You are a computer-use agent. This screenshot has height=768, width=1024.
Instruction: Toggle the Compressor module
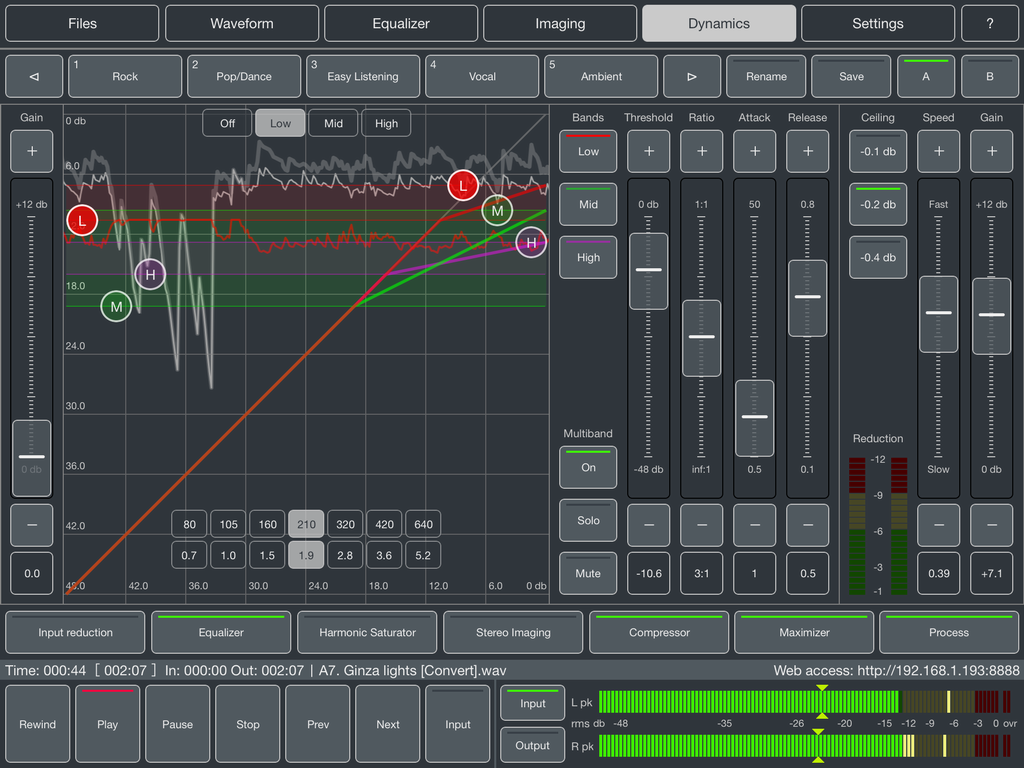coord(659,632)
